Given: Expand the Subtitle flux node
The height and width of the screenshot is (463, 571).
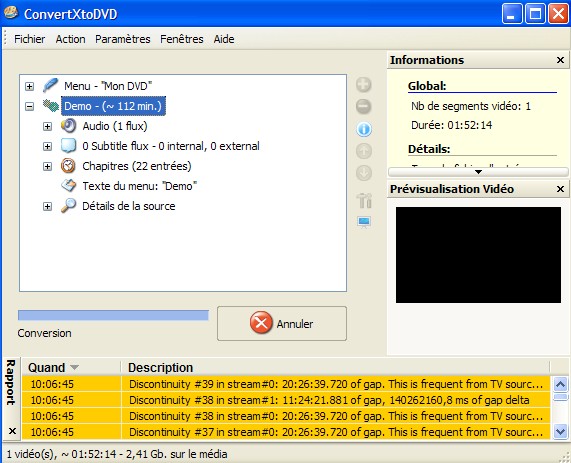Looking at the screenshot, I should point(47,146).
